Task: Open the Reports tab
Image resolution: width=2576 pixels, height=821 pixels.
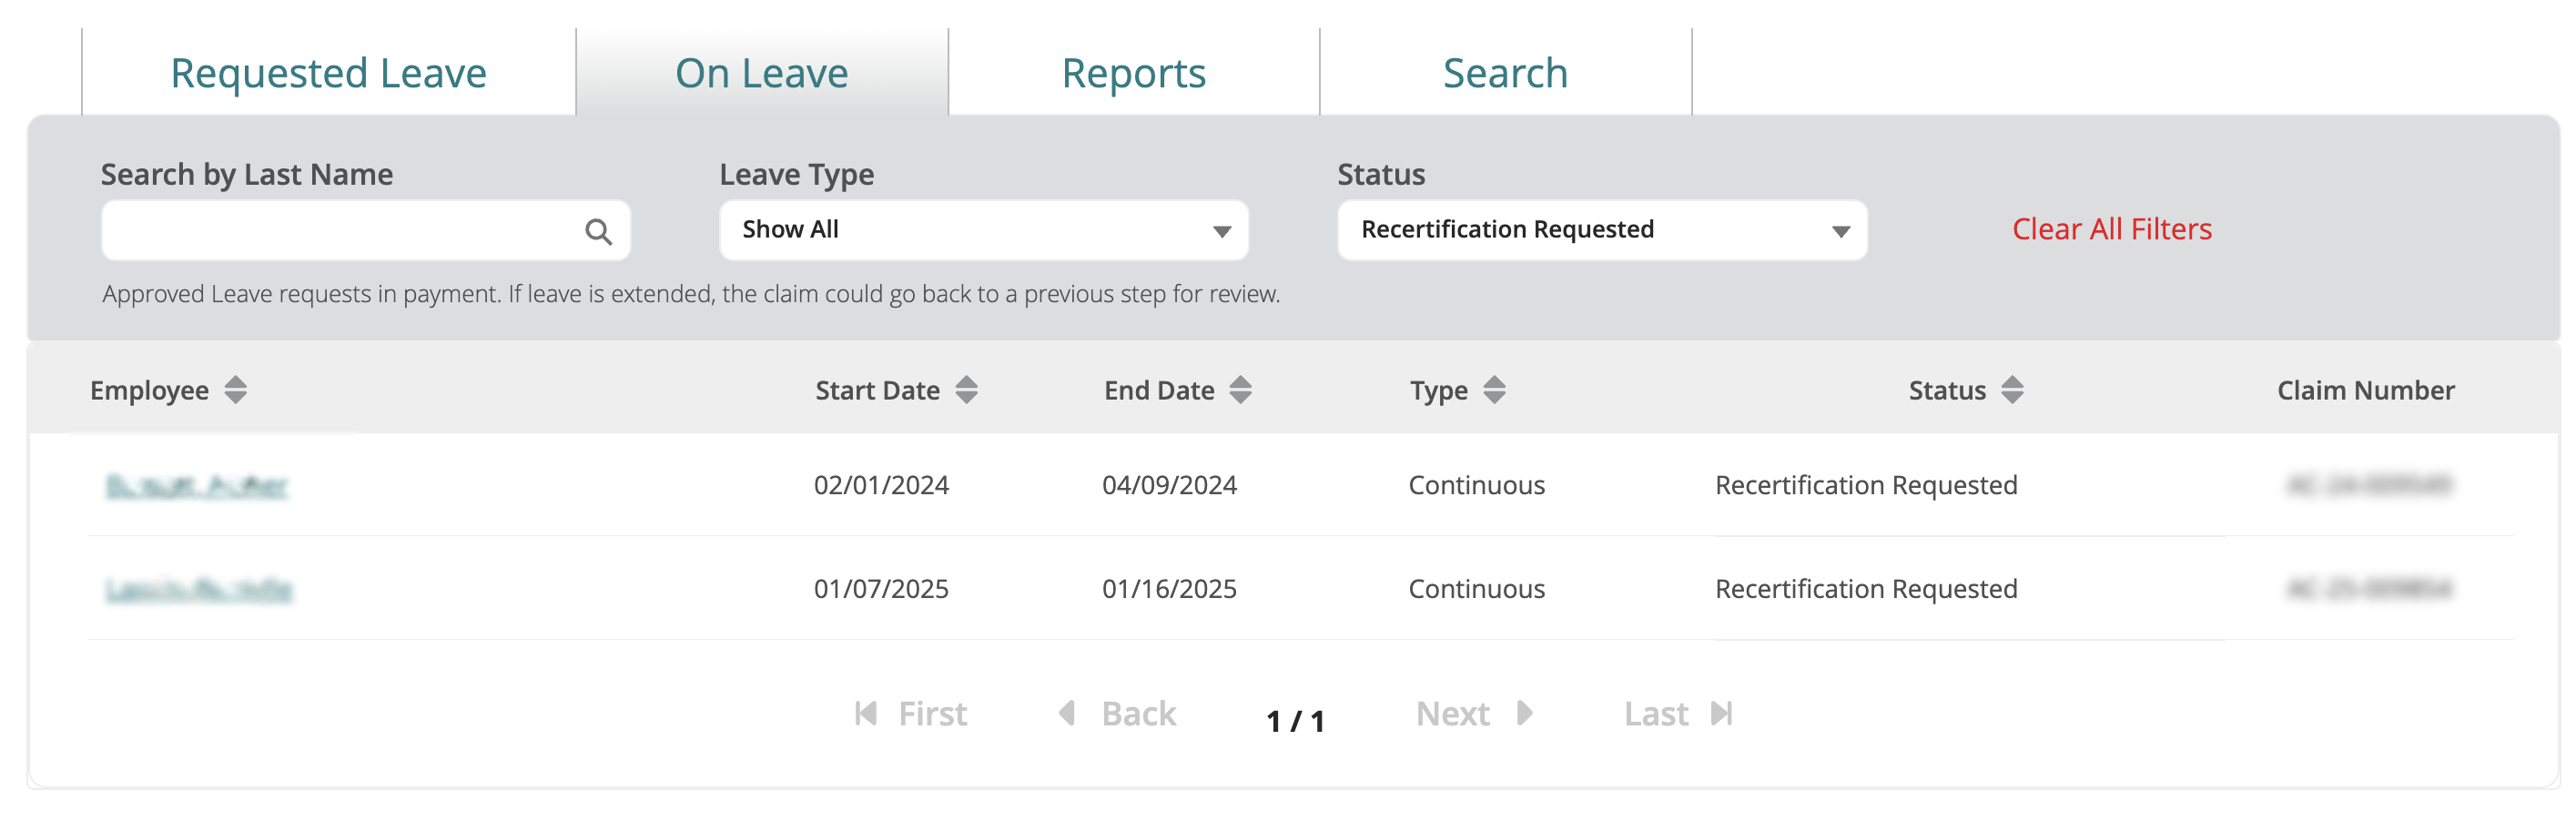Action: pyautogui.click(x=1133, y=73)
